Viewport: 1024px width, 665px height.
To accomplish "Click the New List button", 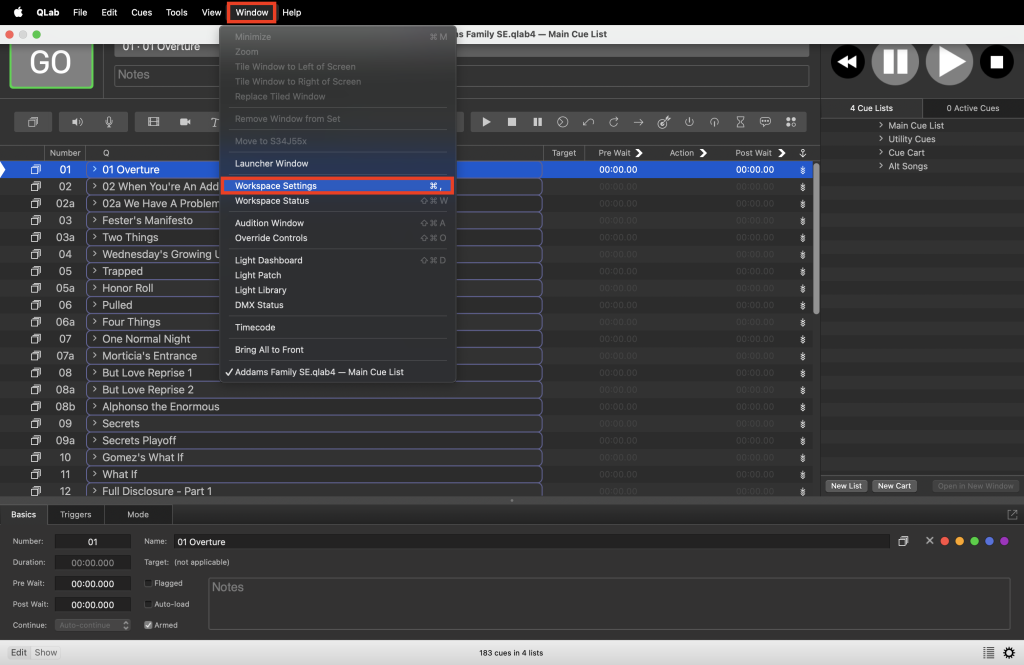I will (846, 486).
